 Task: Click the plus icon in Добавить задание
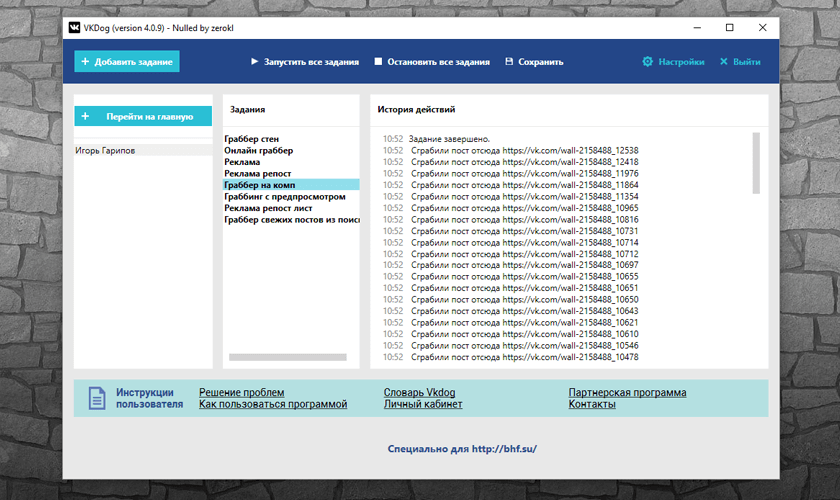(85, 62)
